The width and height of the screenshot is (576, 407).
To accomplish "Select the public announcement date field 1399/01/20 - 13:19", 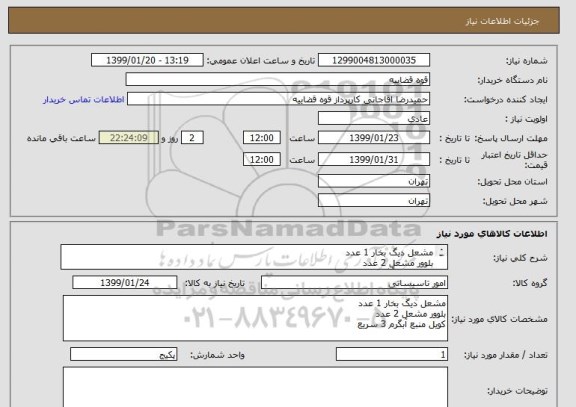I will pos(147,60).
